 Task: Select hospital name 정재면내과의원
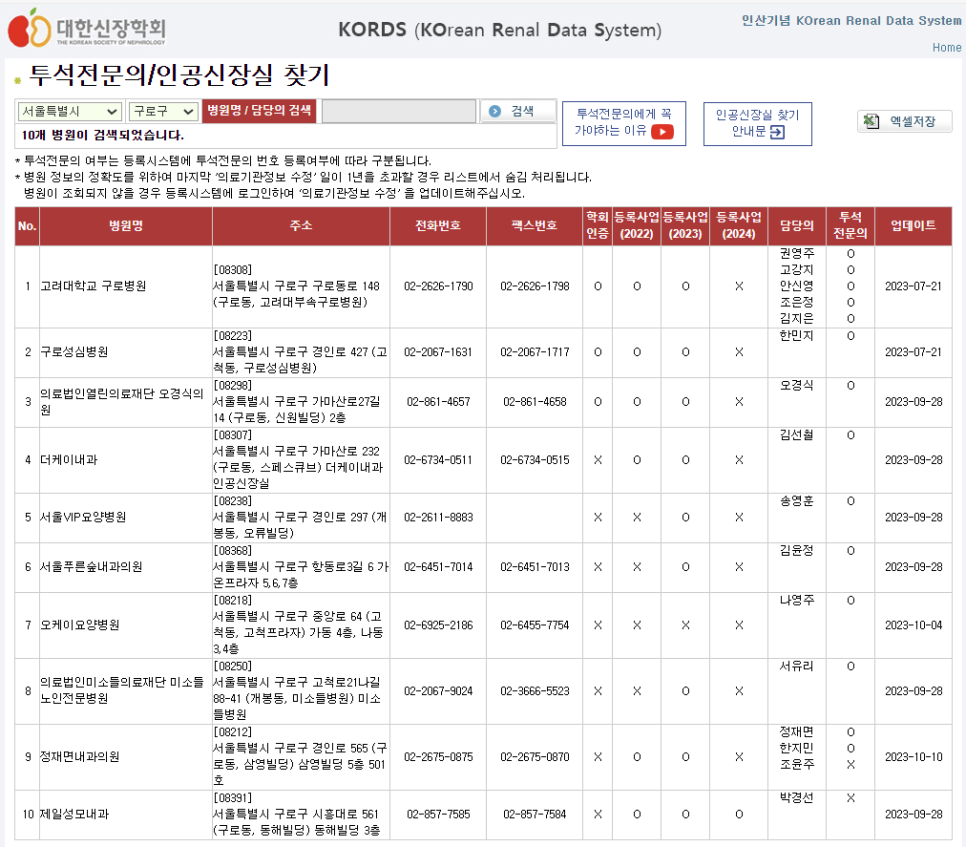pyautogui.click(x=79, y=756)
